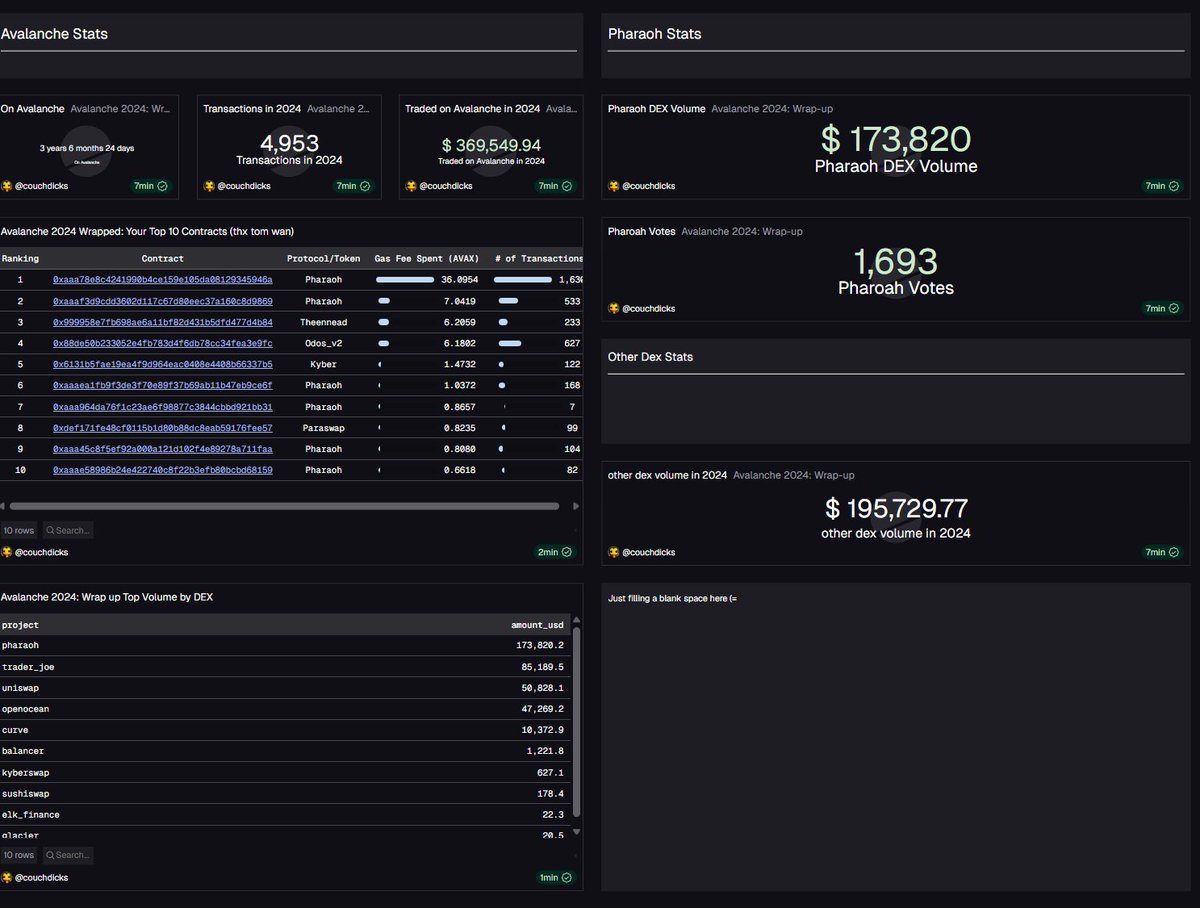Sort by the amount_usd column header
The image size is (1200, 908).
pos(537,625)
